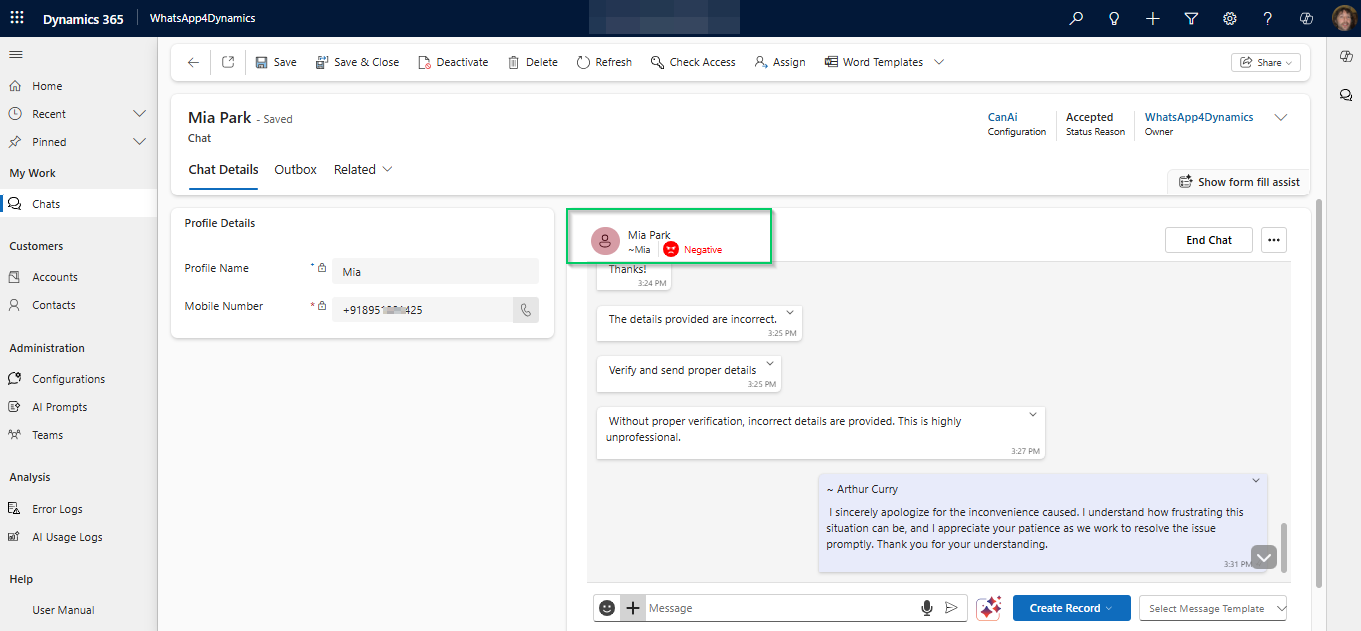This screenshot has height=631, width=1361.
Task: Click the microphone voice message icon
Action: [x=927, y=608]
